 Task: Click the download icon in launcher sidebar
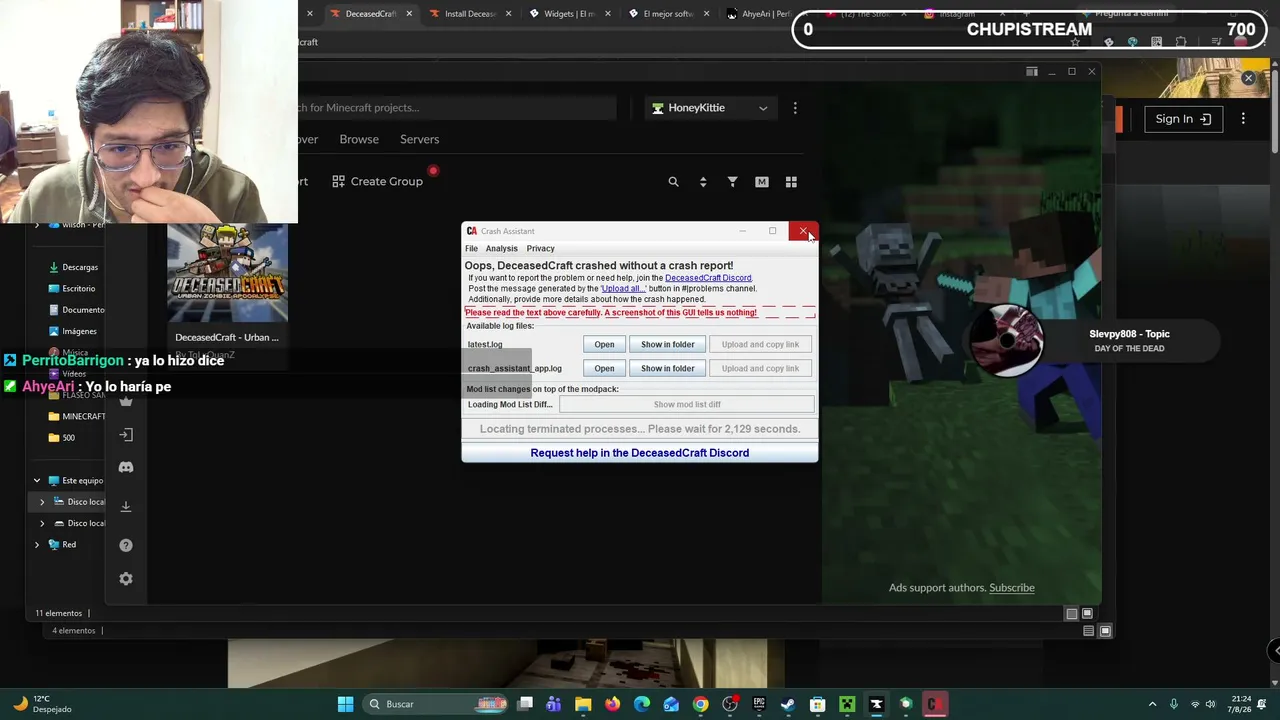(x=126, y=506)
